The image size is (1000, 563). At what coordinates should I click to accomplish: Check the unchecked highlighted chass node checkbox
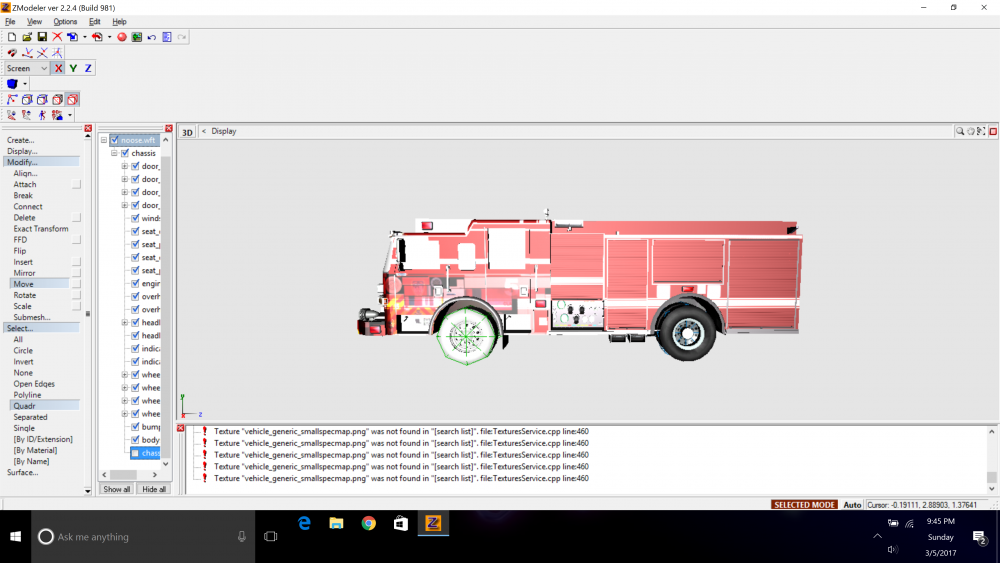[135, 453]
